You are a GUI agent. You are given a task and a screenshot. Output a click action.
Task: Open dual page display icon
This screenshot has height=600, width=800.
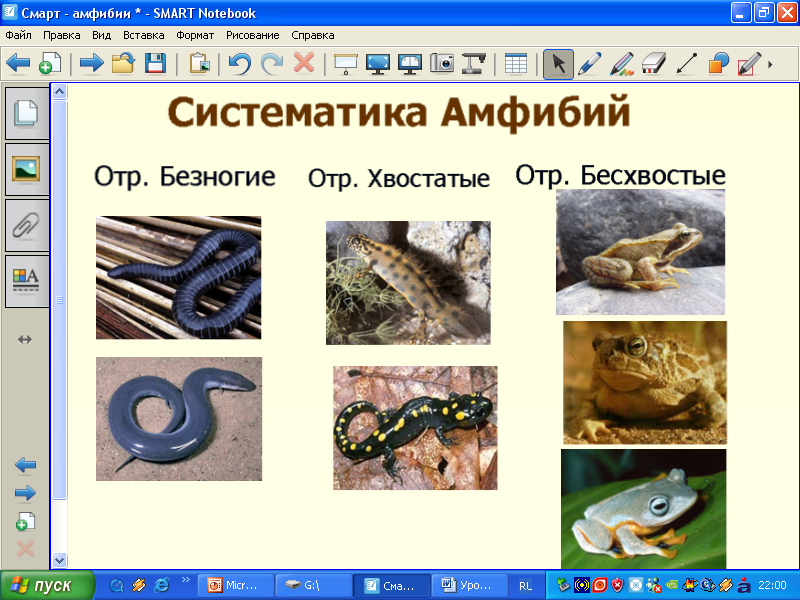(x=410, y=64)
